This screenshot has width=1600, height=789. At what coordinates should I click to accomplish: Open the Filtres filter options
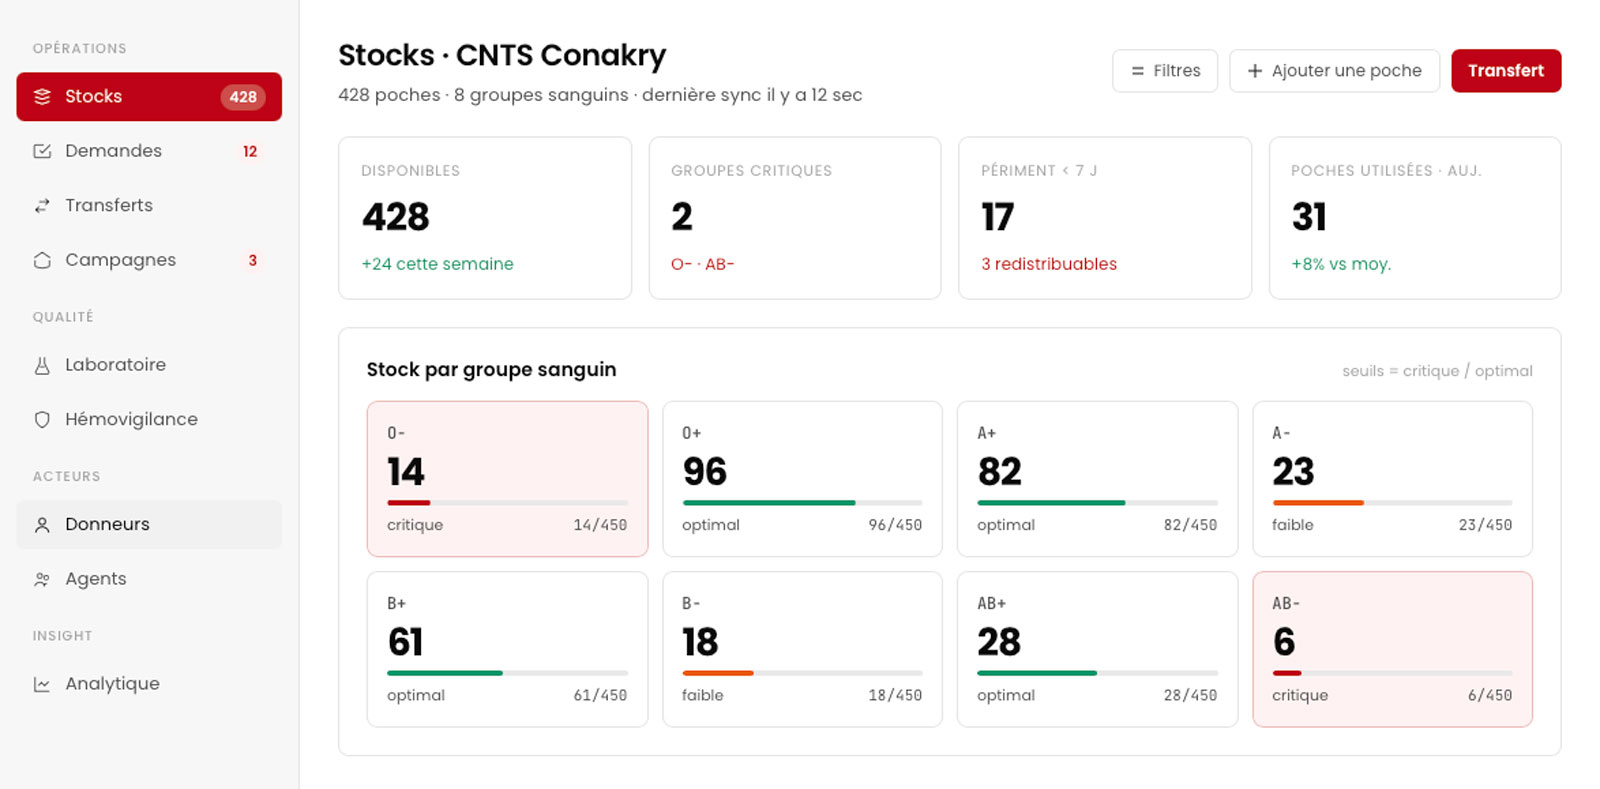click(x=1165, y=71)
